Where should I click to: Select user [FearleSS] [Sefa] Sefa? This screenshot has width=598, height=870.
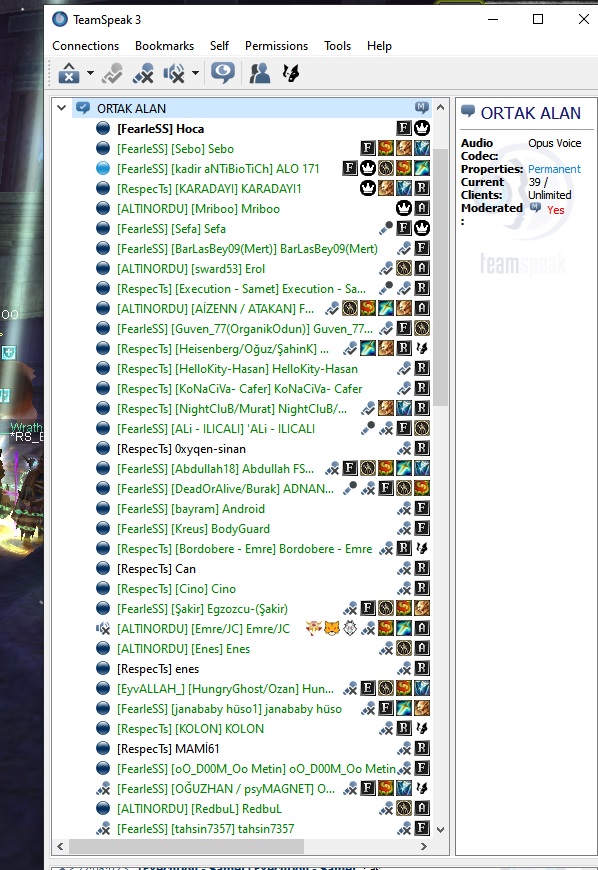click(x=171, y=229)
